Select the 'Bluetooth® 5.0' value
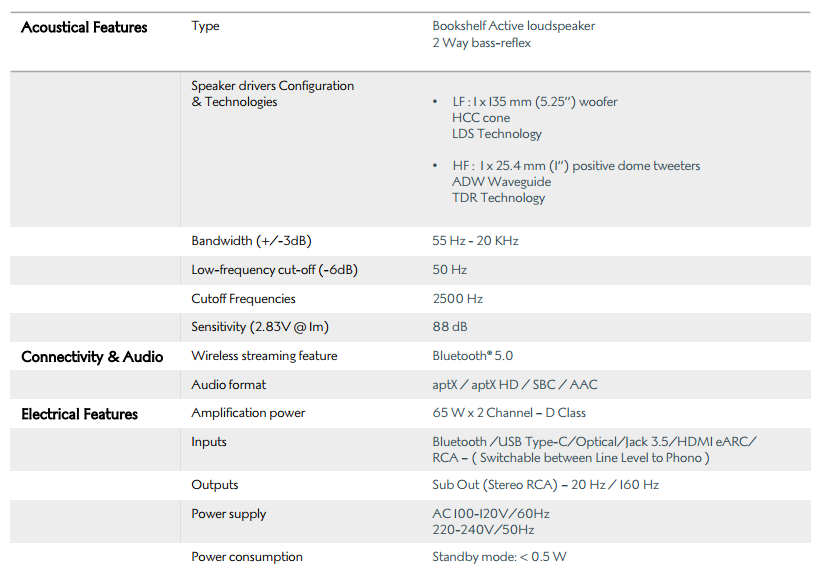Image resolution: width=824 pixels, height=571 pixels. (472, 356)
